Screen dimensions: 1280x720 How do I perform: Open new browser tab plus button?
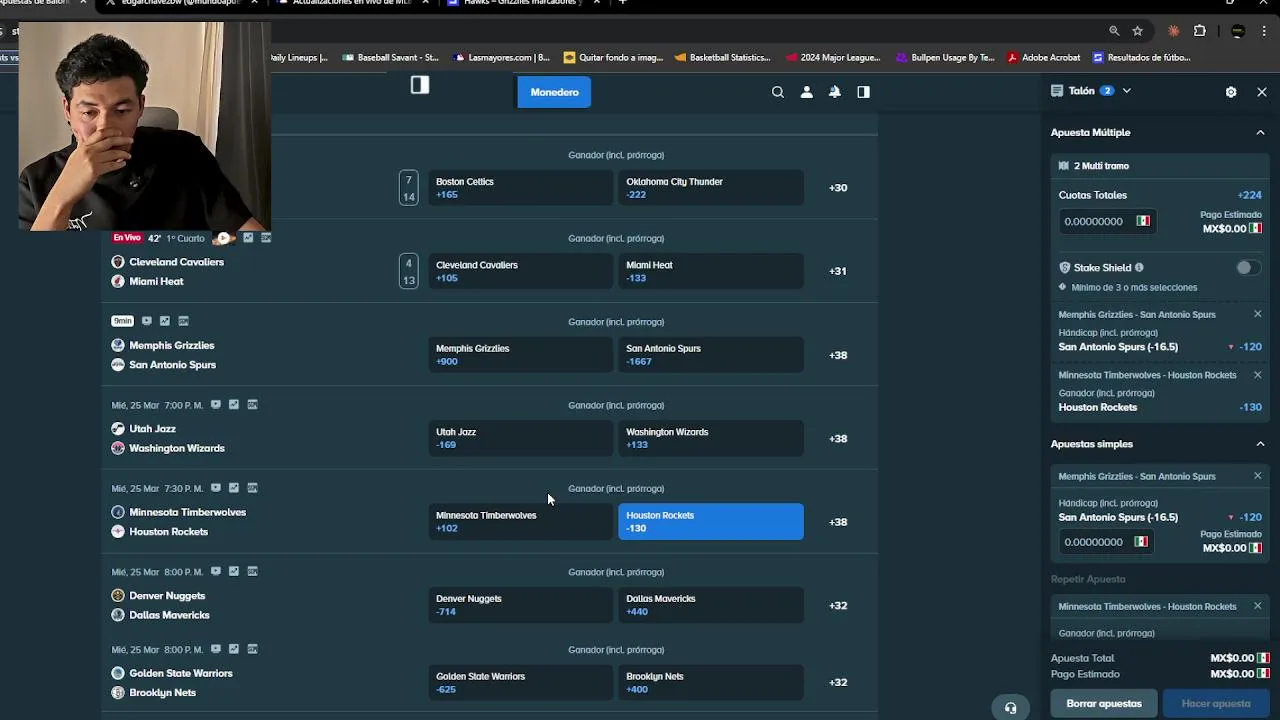coord(622,3)
